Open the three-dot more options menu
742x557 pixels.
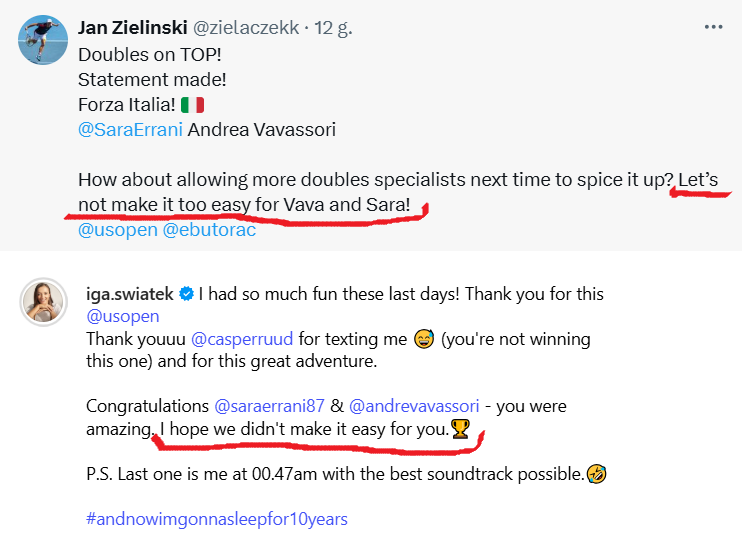pos(713,27)
